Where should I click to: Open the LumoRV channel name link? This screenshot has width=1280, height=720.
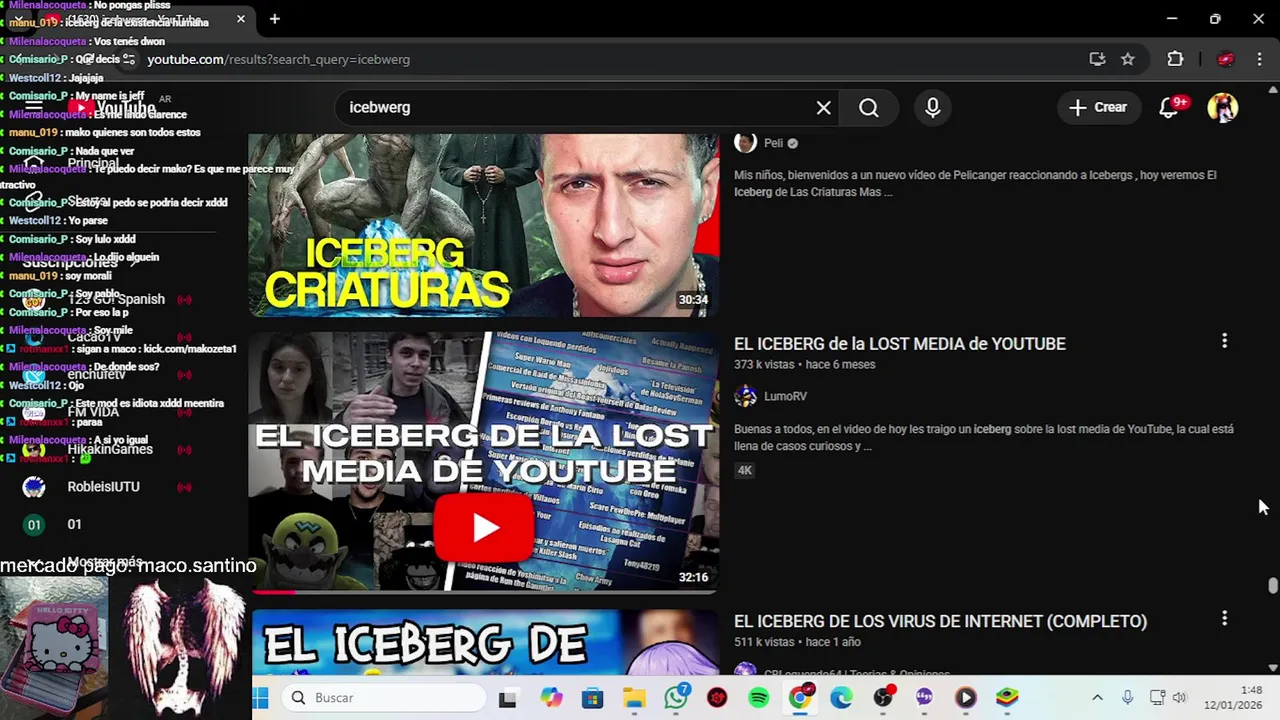[x=785, y=396]
